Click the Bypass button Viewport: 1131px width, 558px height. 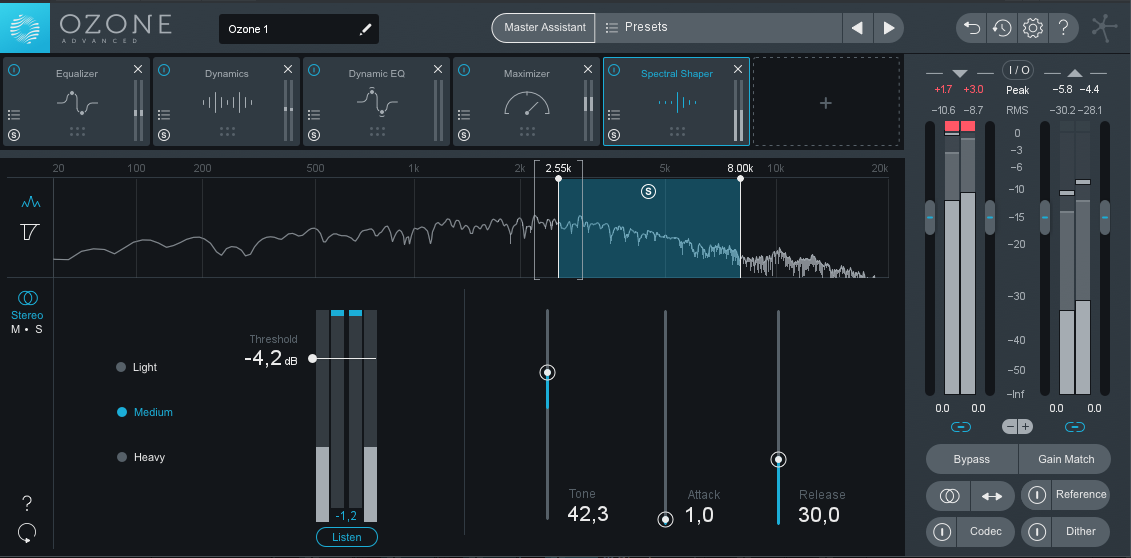971,459
